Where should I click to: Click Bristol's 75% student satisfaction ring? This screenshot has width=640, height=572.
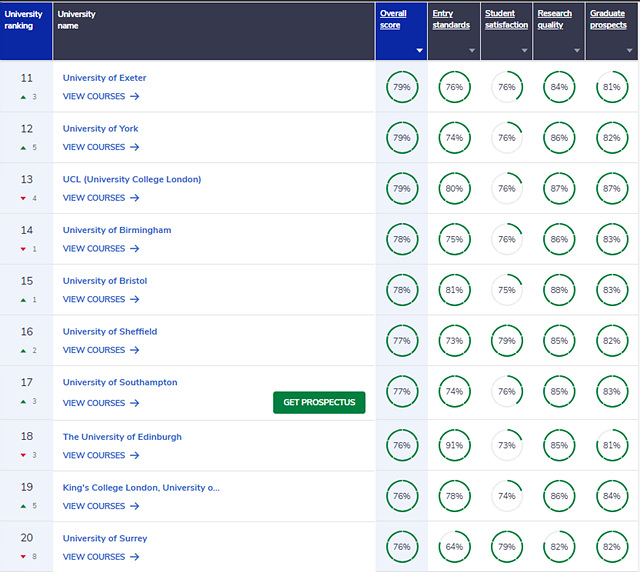coord(507,290)
